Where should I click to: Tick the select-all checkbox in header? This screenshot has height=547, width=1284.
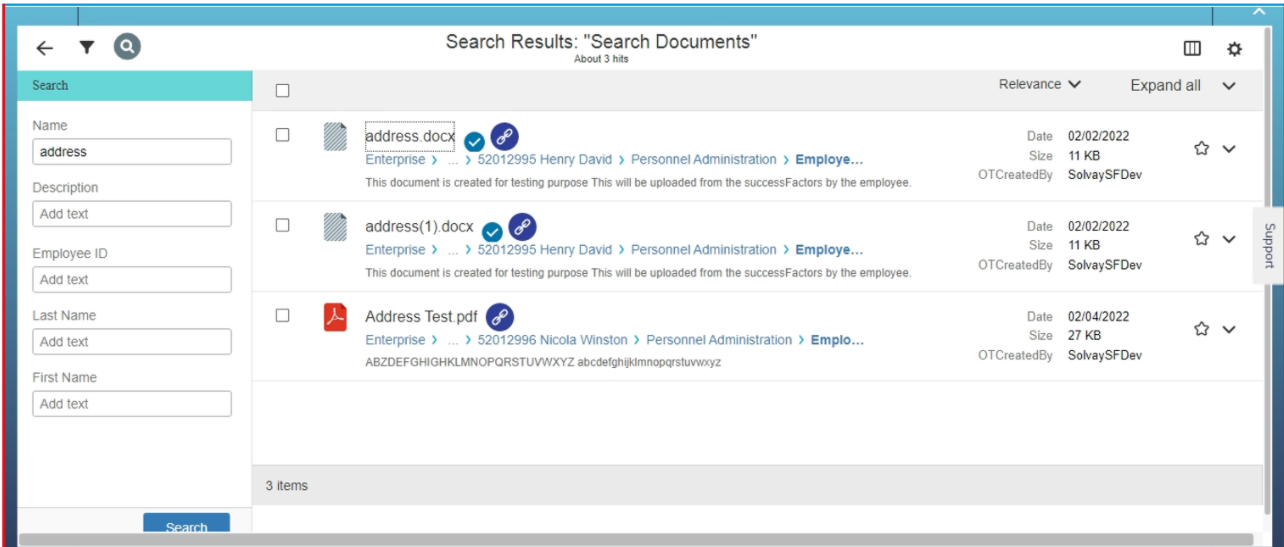283,91
